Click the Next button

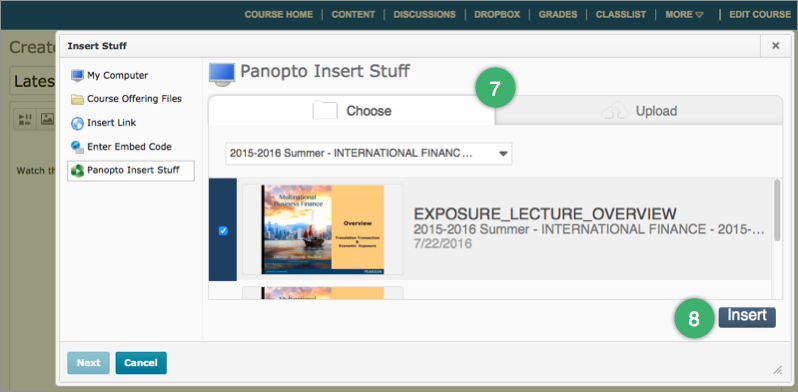click(x=89, y=363)
